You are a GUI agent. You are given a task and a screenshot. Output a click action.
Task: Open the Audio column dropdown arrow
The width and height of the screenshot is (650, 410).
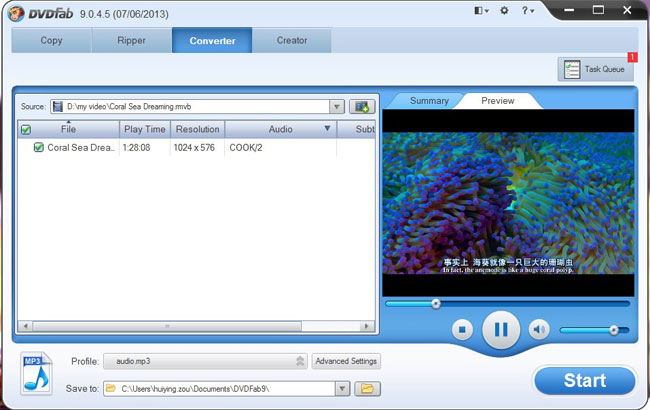(327, 129)
